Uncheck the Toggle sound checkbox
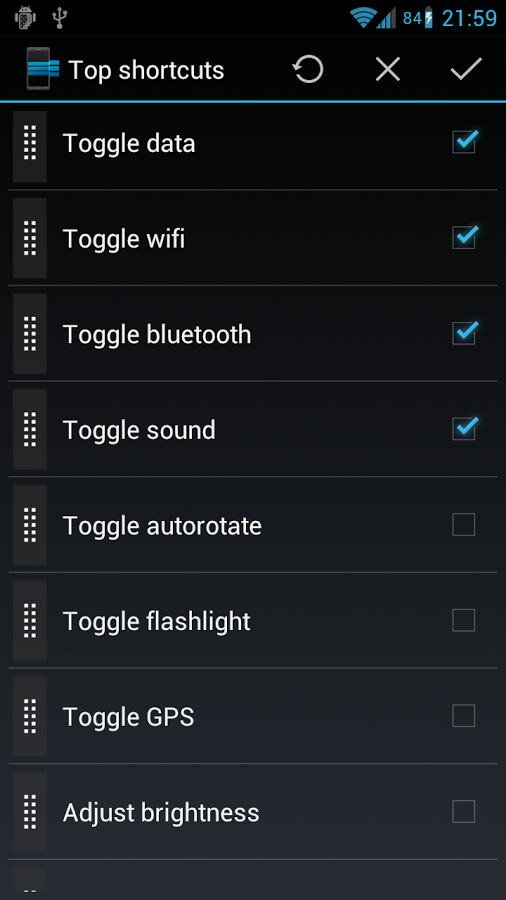The height and width of the screenshot is (900, 506). pyautogui.click(x=464, y=428)
